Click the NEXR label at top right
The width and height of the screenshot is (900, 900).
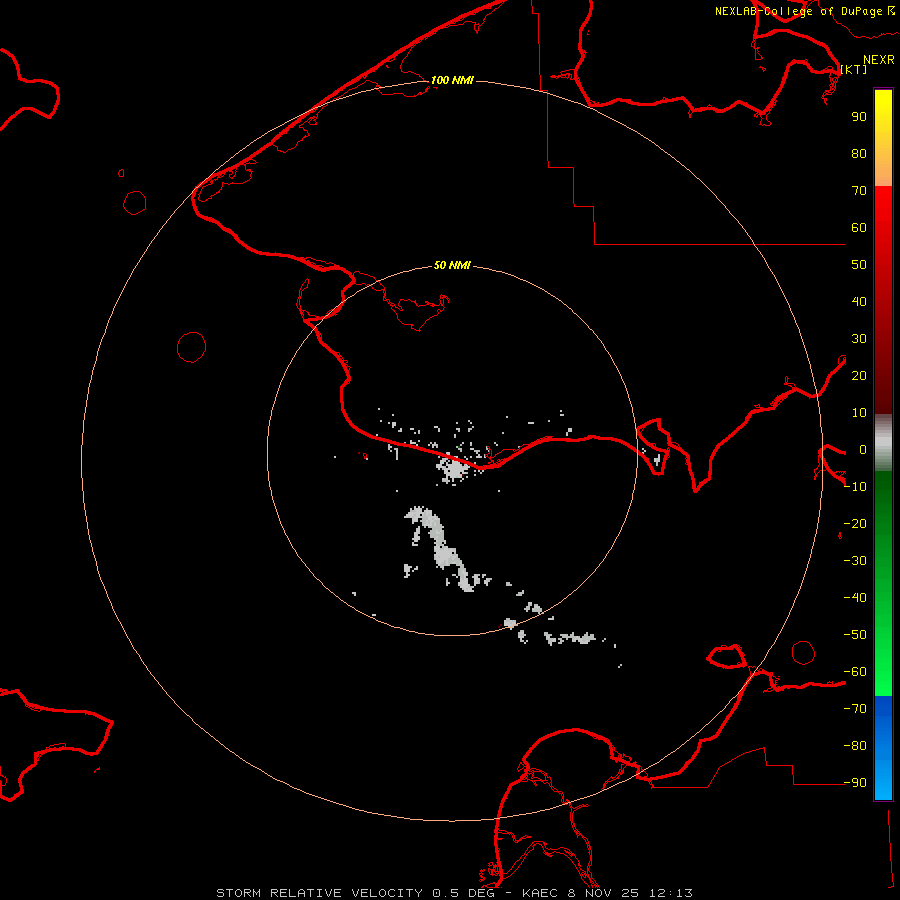click(878, 60)
